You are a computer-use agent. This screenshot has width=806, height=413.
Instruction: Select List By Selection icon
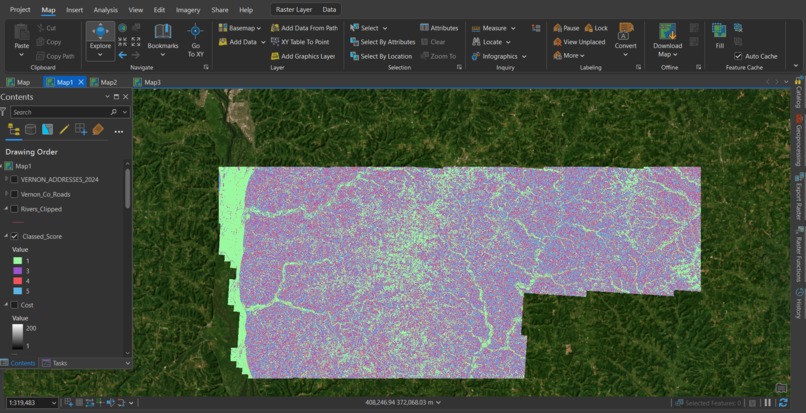47,129
